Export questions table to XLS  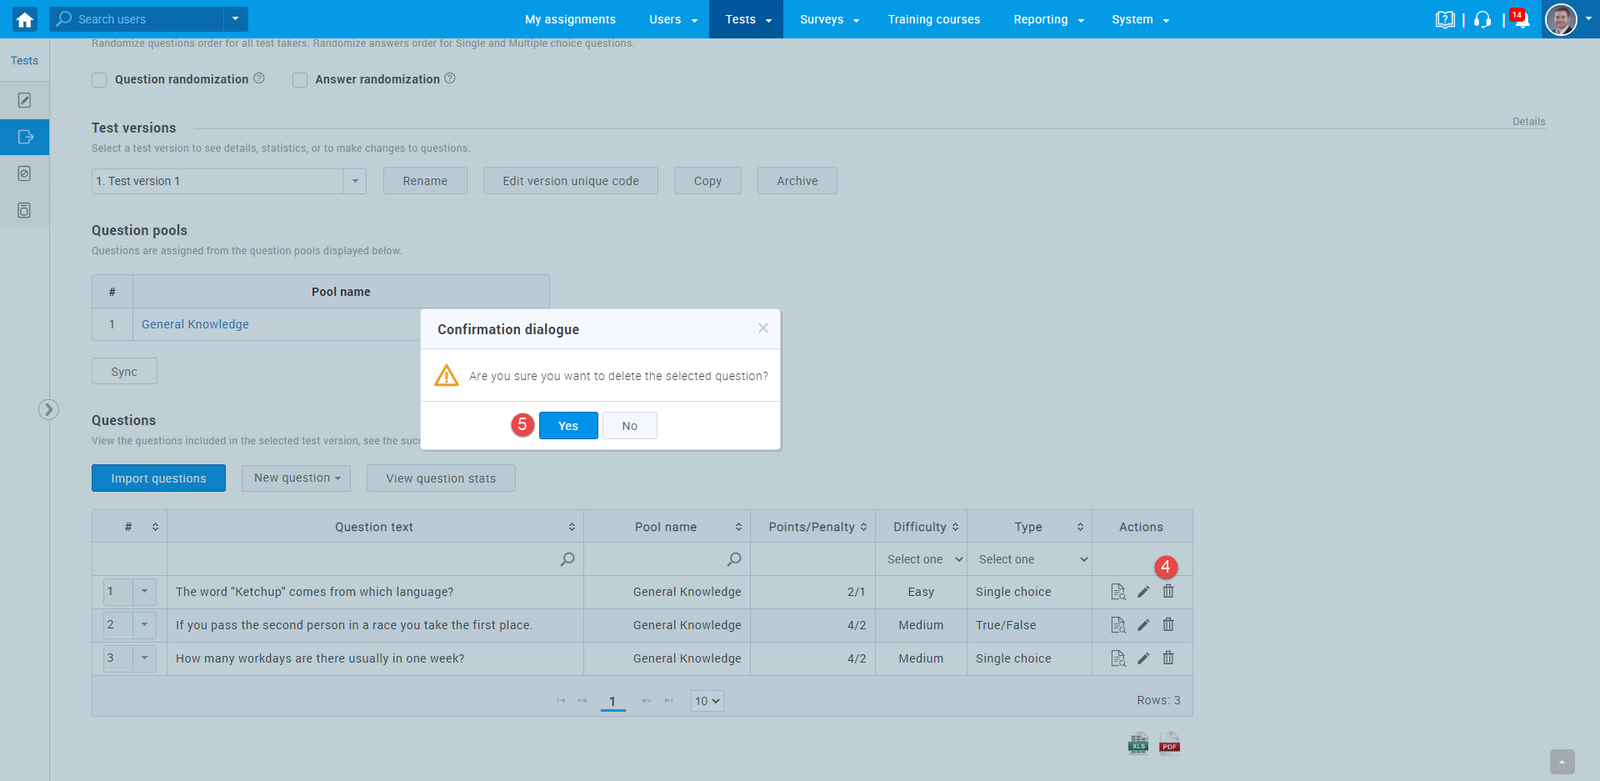coord(1138,744)
